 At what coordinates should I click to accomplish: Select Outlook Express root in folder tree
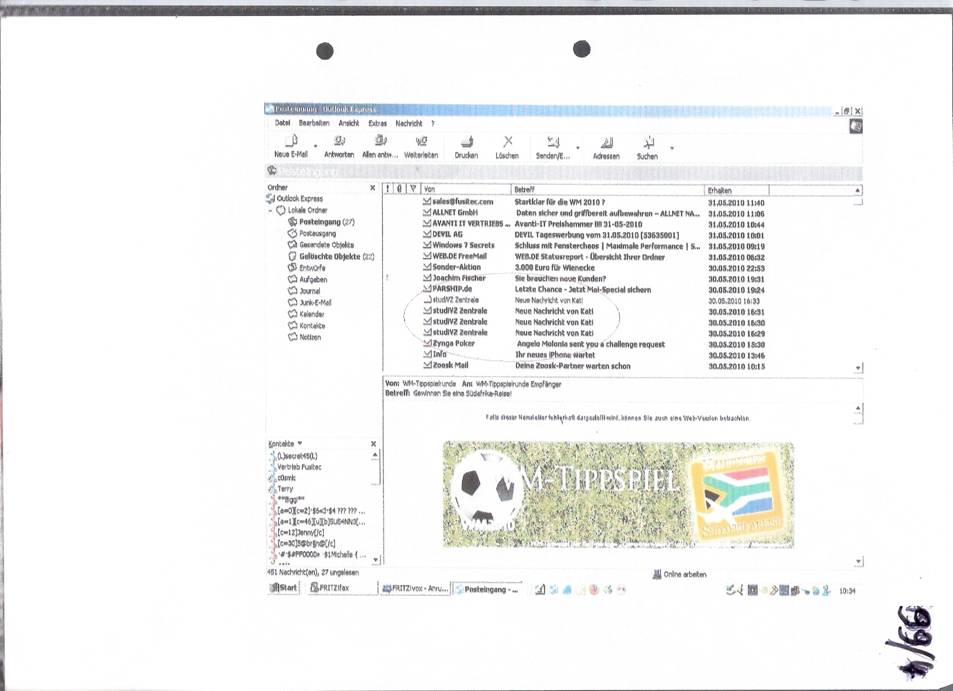(295, 199)
